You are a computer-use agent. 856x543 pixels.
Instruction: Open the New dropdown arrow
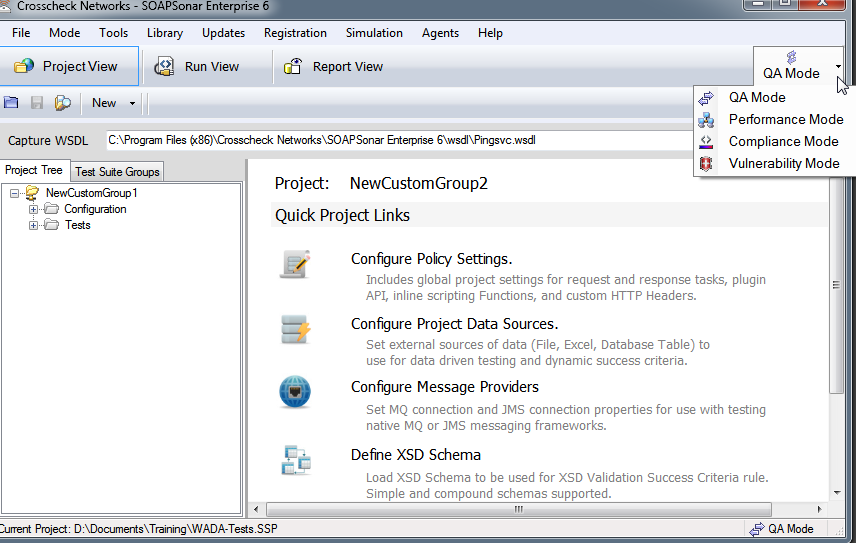point(132,103)
